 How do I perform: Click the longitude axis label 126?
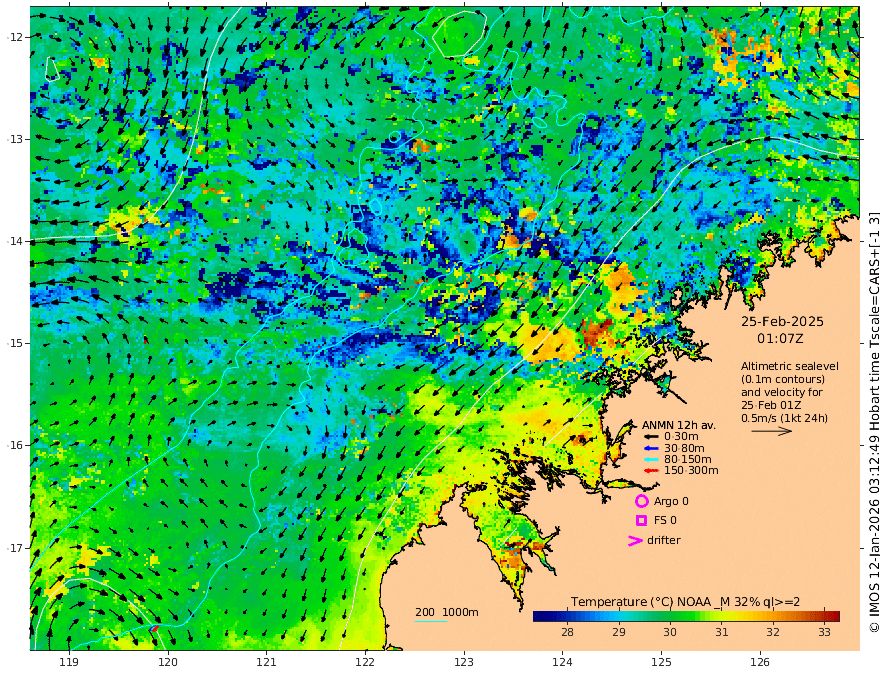pos(760,662)
